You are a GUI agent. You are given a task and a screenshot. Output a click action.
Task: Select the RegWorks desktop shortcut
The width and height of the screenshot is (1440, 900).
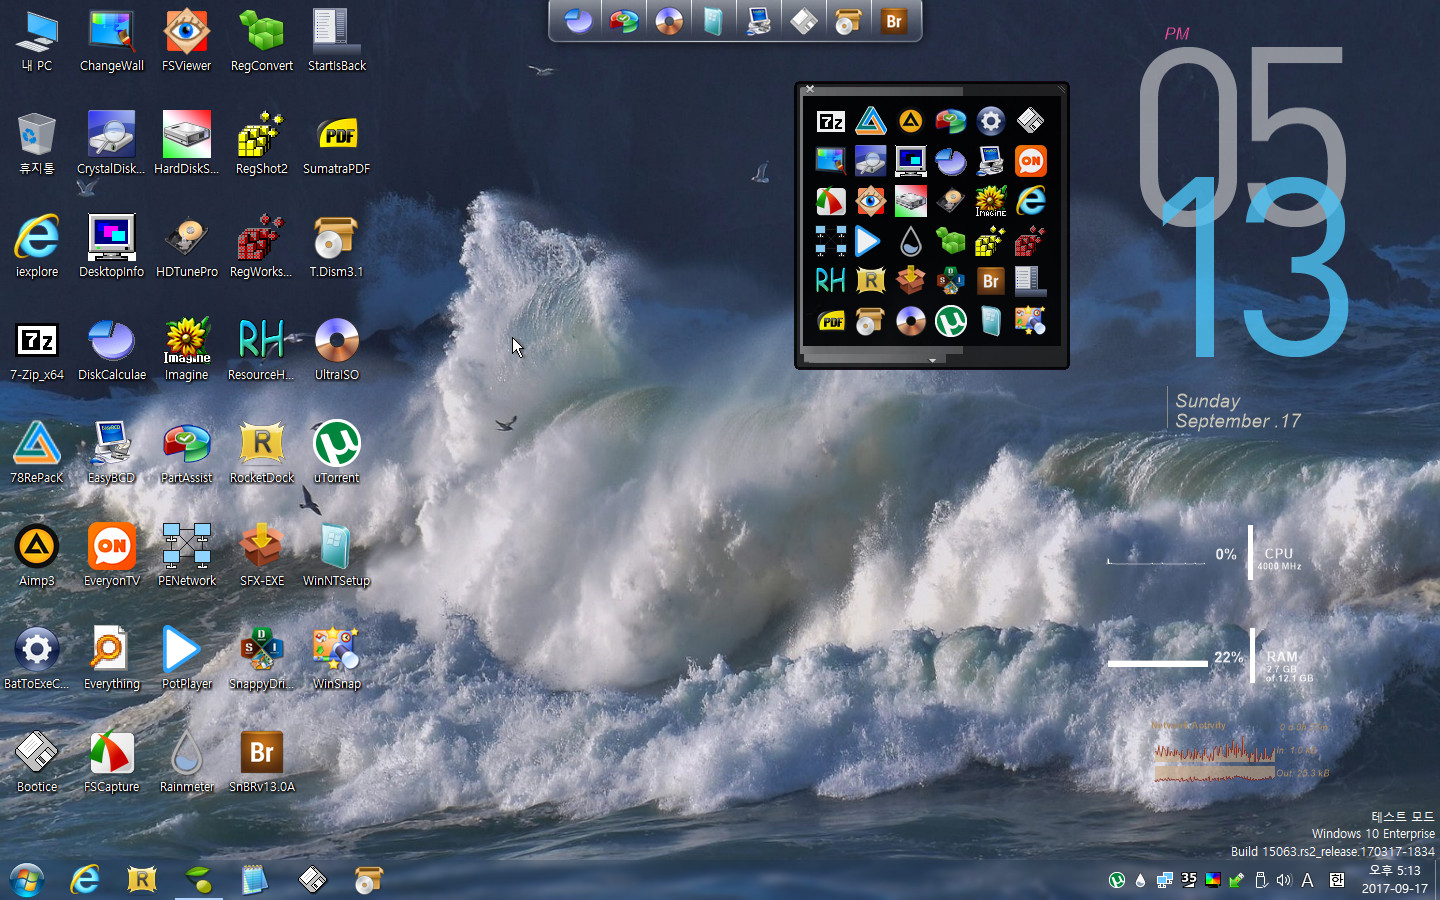(262, 247)
